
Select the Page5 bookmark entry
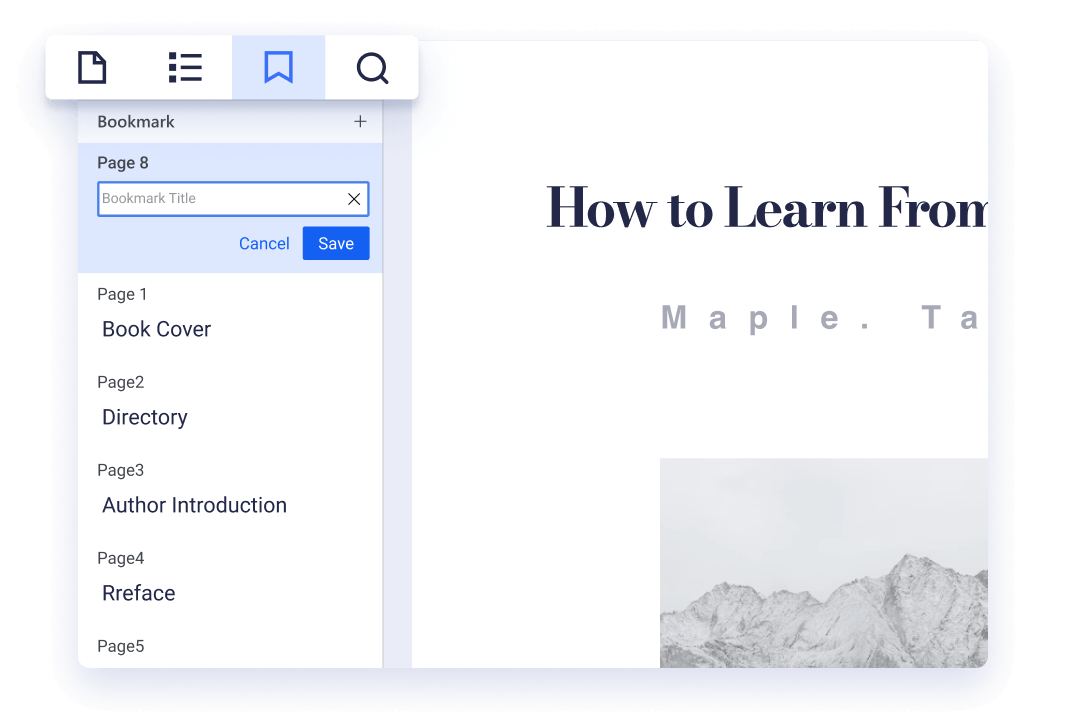(121, 646)
